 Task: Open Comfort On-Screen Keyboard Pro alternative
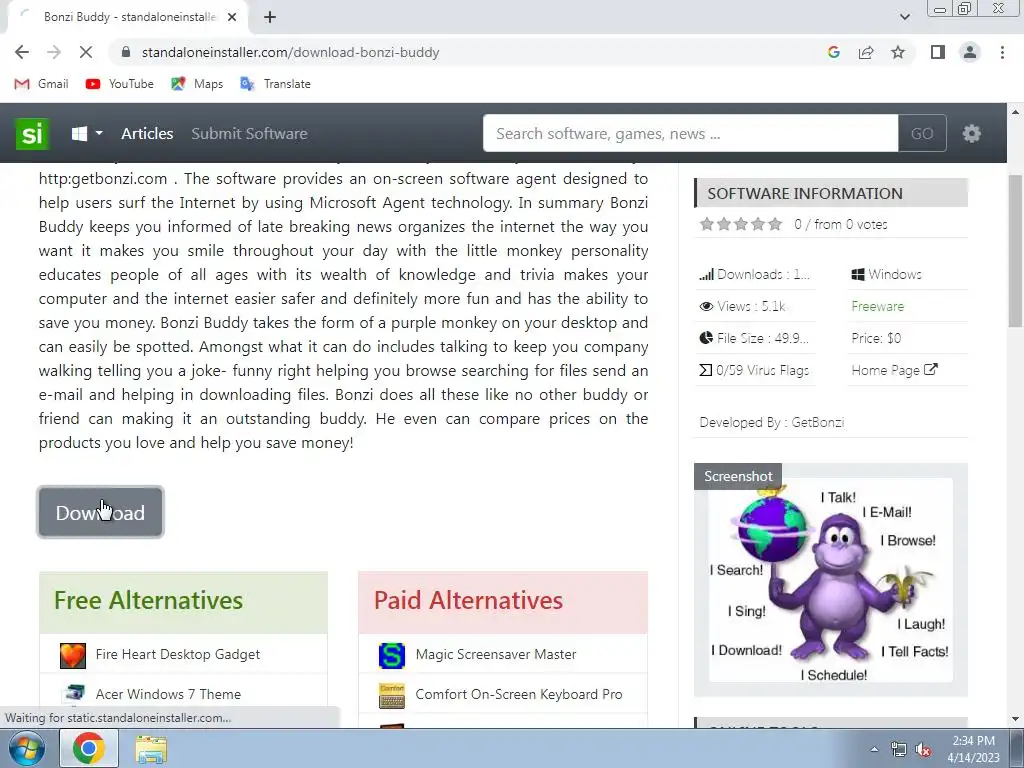click(x=519, y=694)
